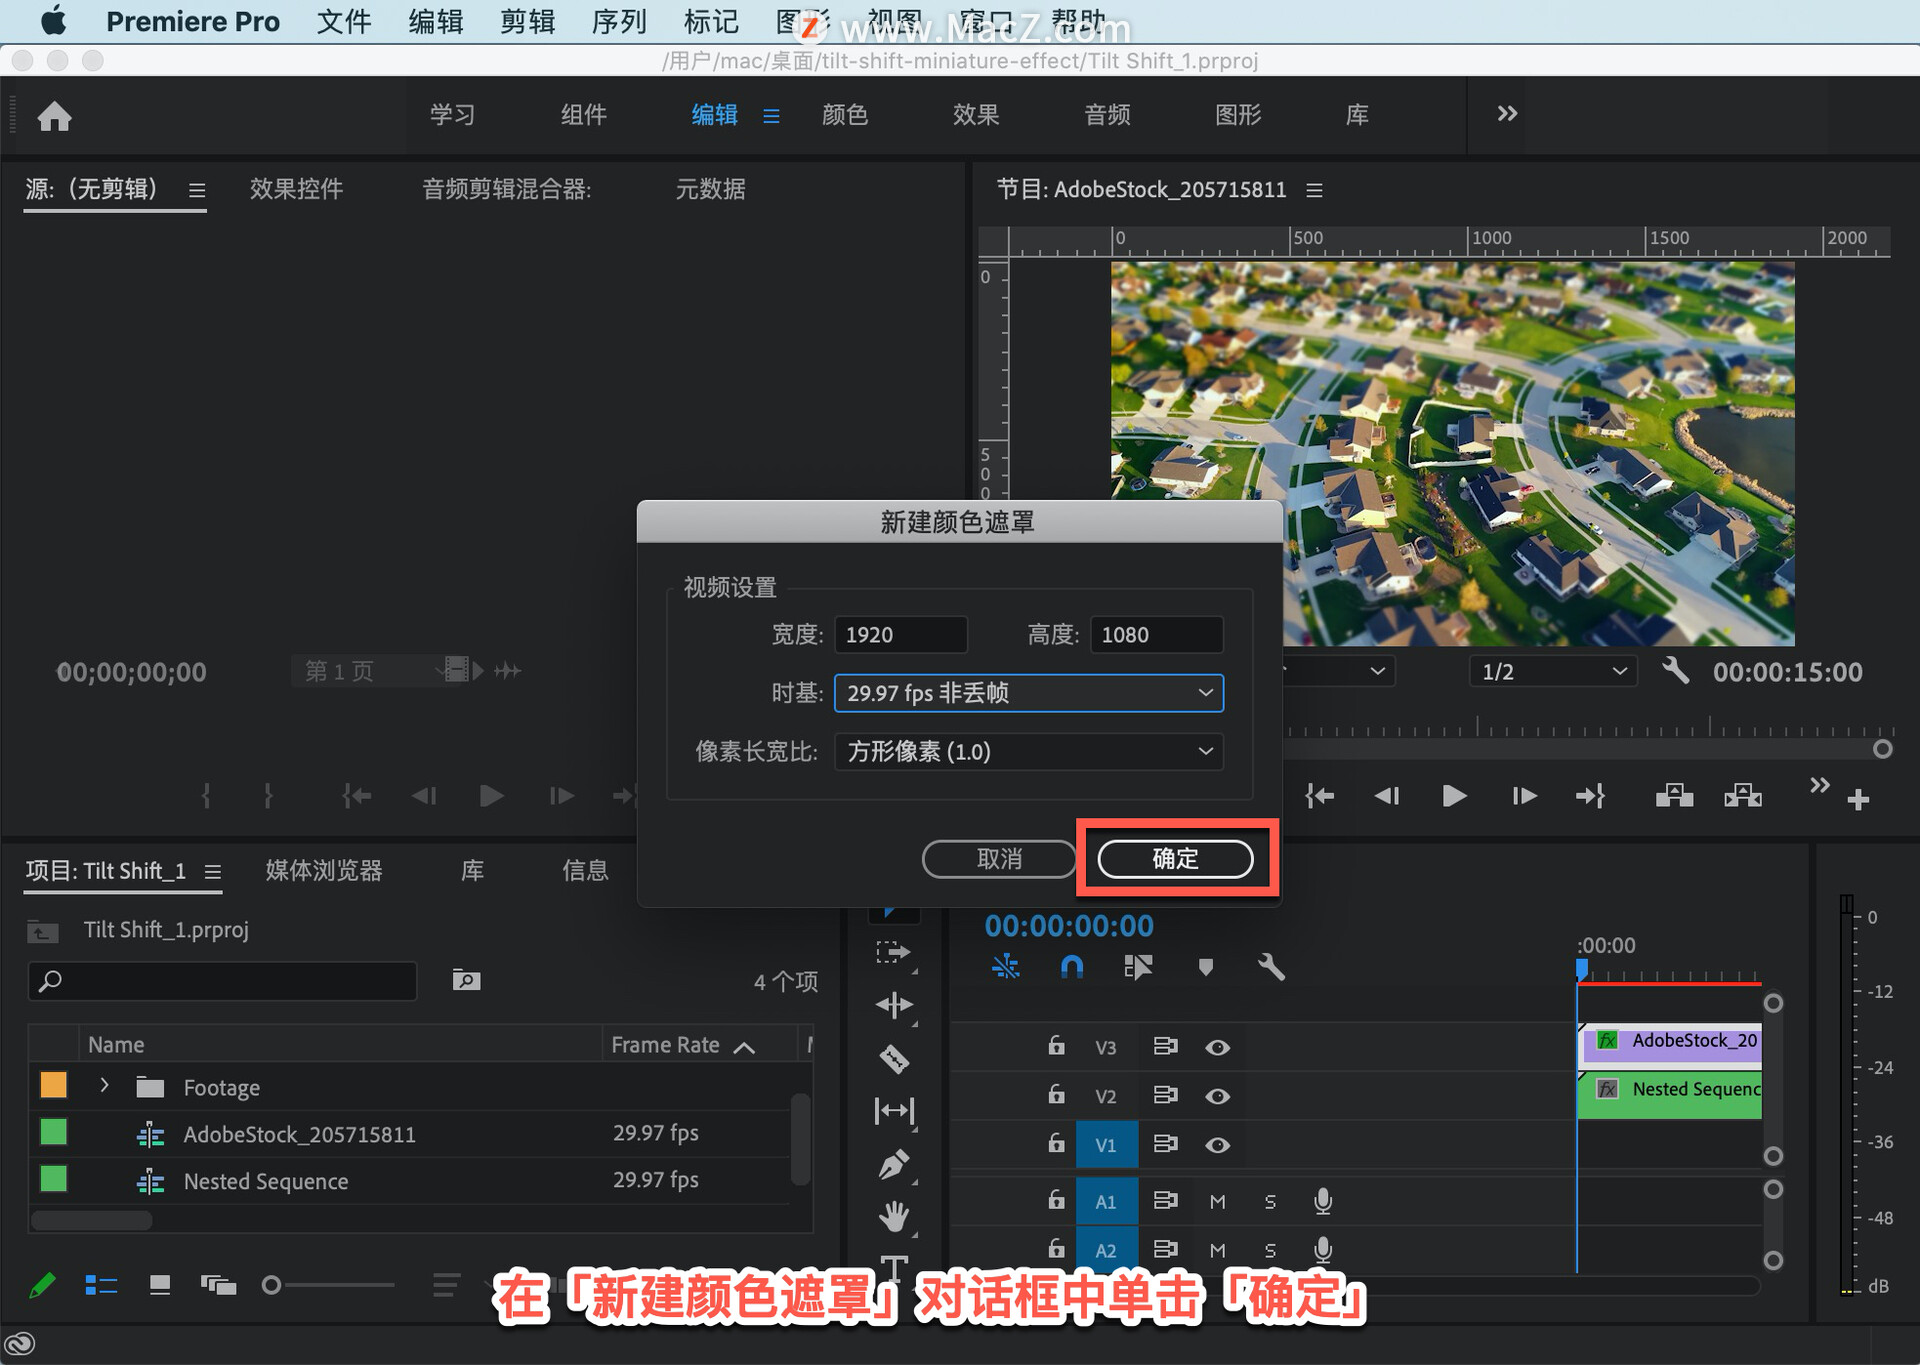The width and height of the screenshot is (1920, 1365).
Task: Step forward one frame in Program monitor
Action: pos(1524,796)
